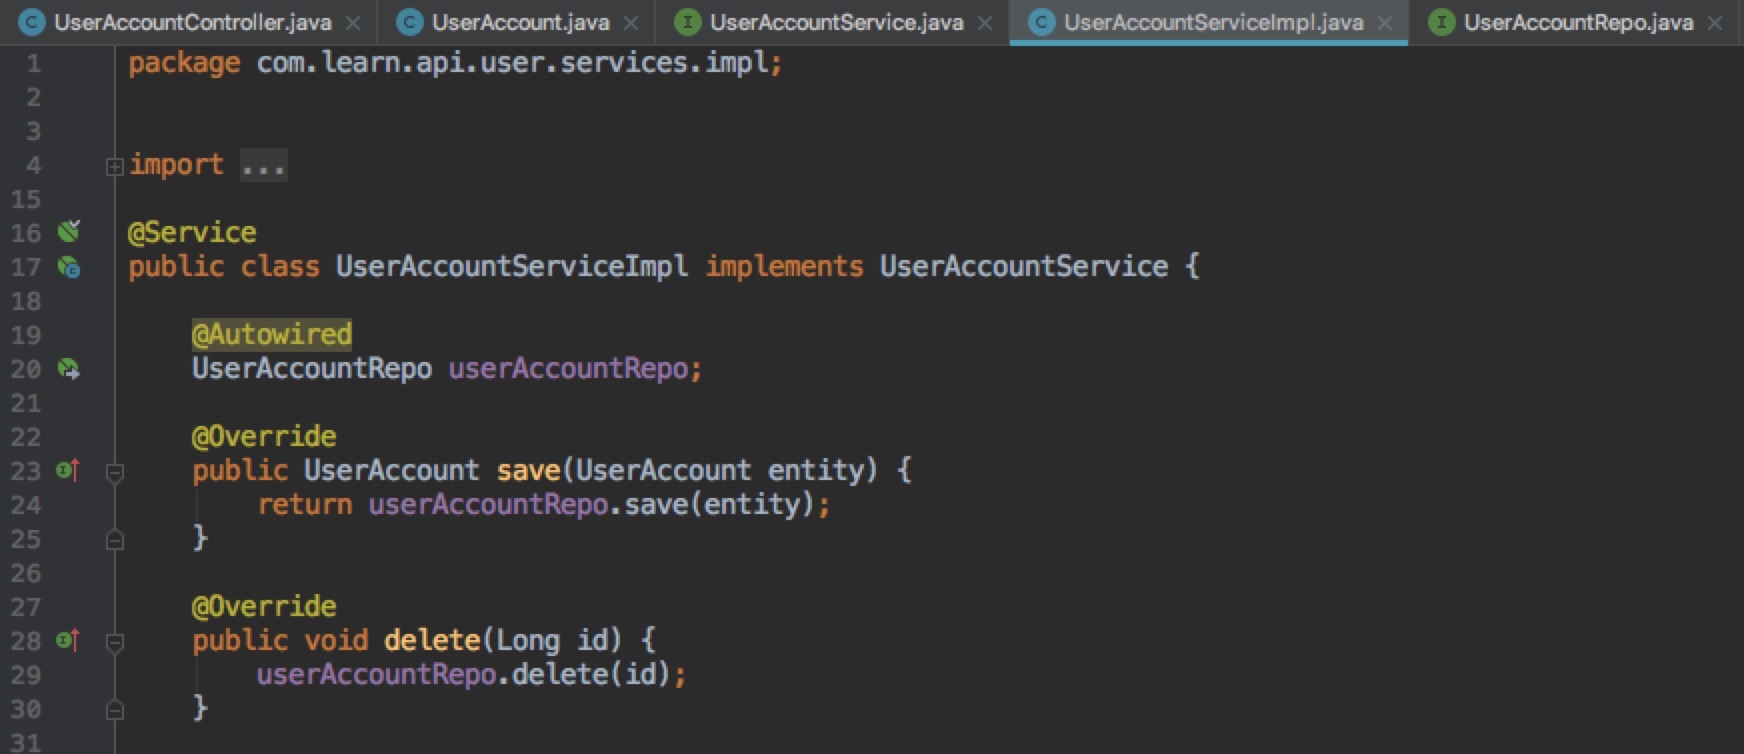Collapse the save method at line 23
1744x754 pixels.
click(114, 472)
